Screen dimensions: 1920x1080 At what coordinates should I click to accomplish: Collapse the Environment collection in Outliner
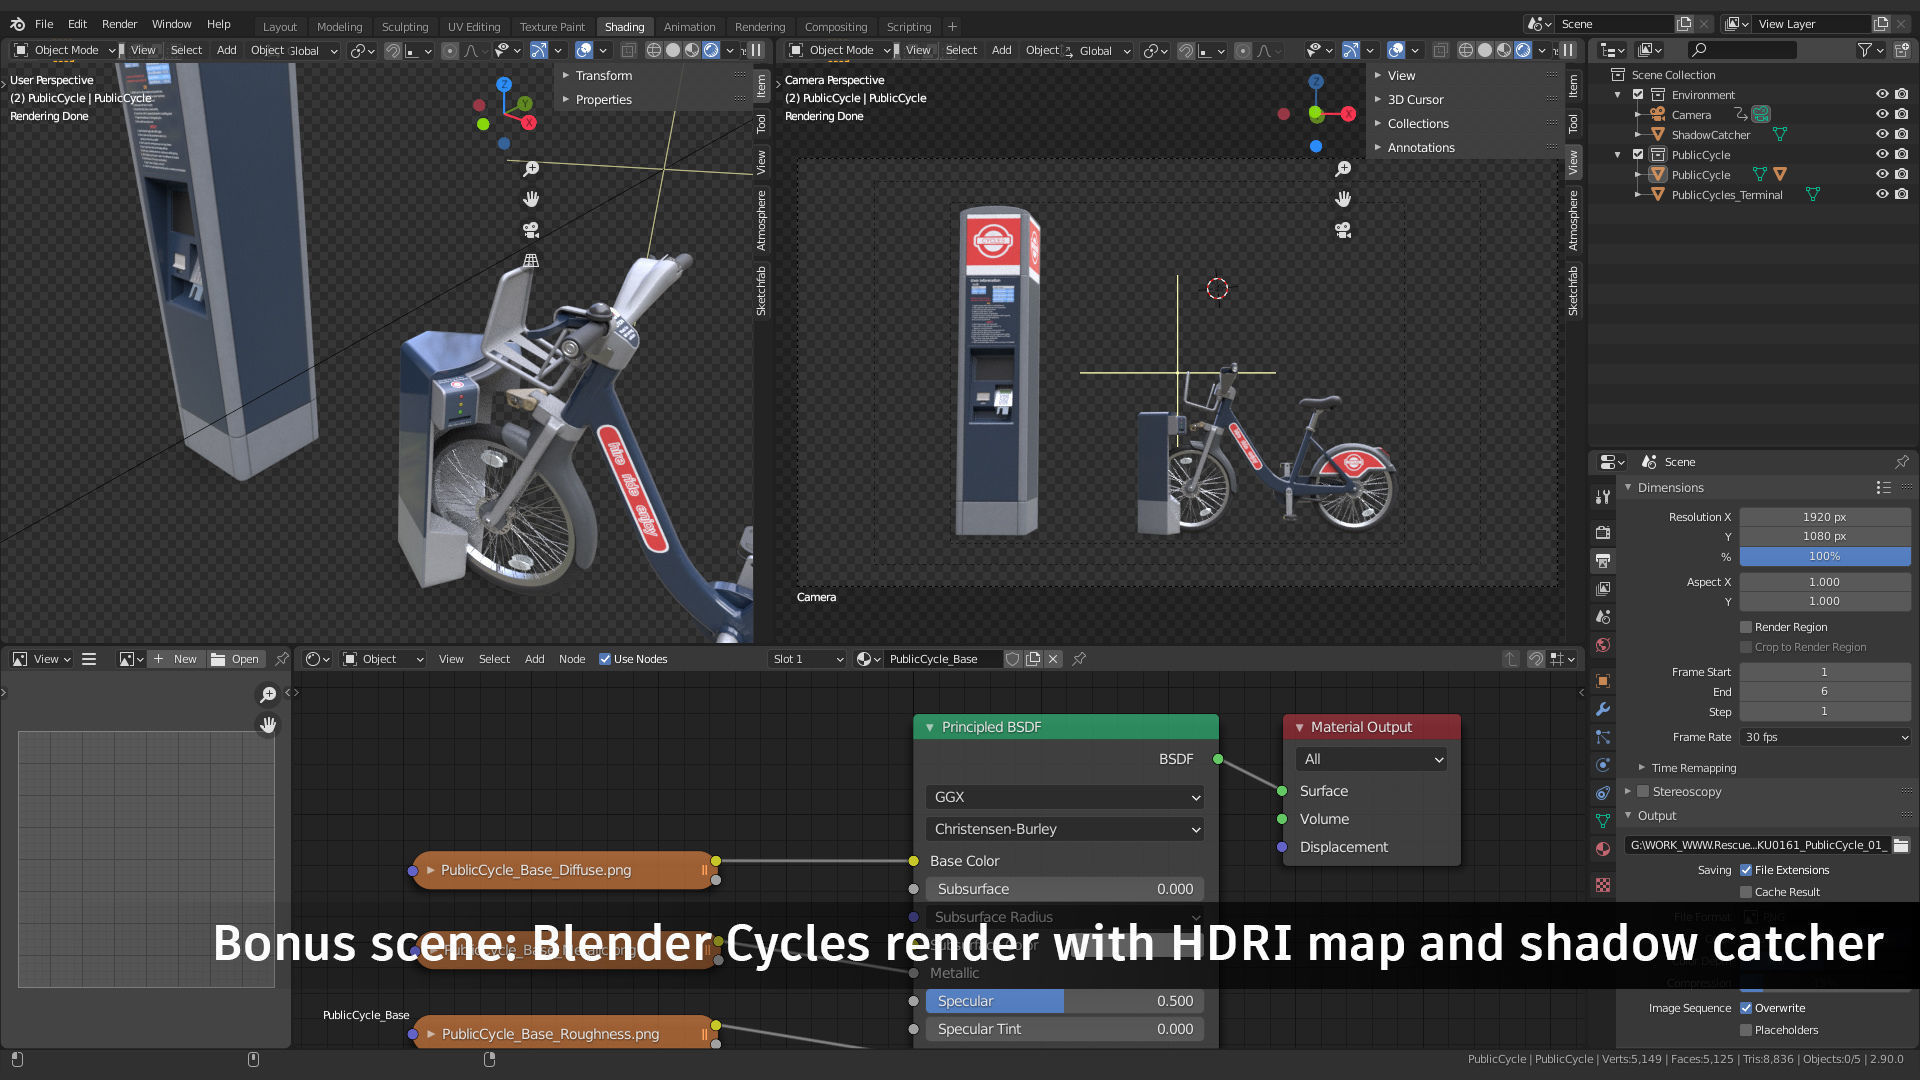(x=1617, y=95)
